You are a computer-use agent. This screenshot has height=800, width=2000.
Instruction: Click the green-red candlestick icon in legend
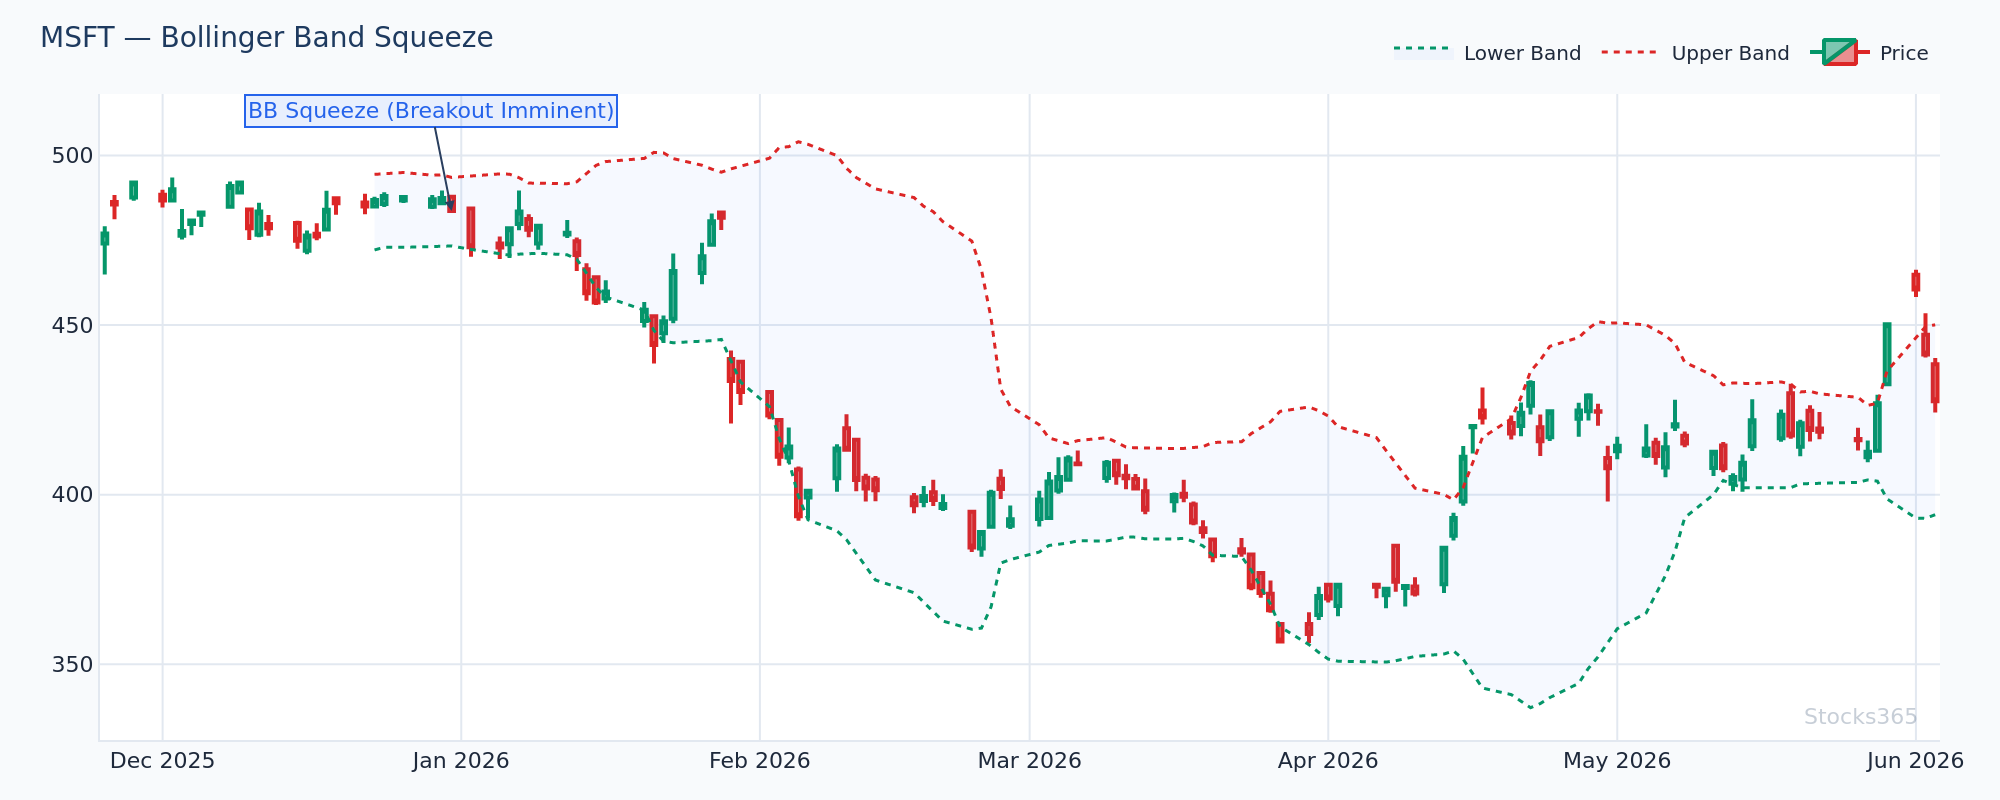coord(1839,52)
